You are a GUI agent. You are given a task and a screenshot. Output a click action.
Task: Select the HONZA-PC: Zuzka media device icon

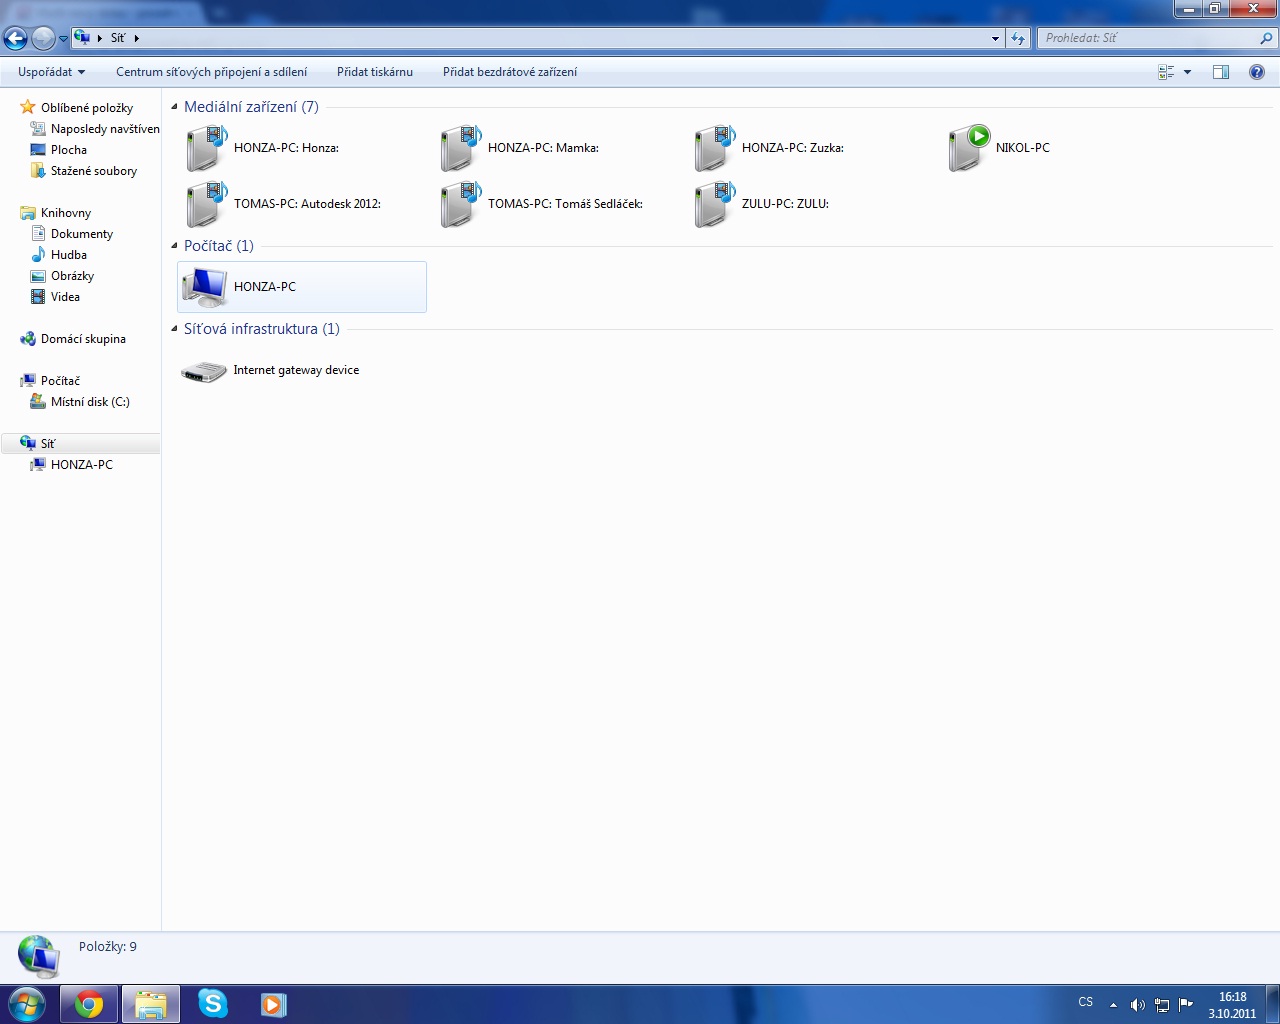pyautogui.click(x=715, y=148)
